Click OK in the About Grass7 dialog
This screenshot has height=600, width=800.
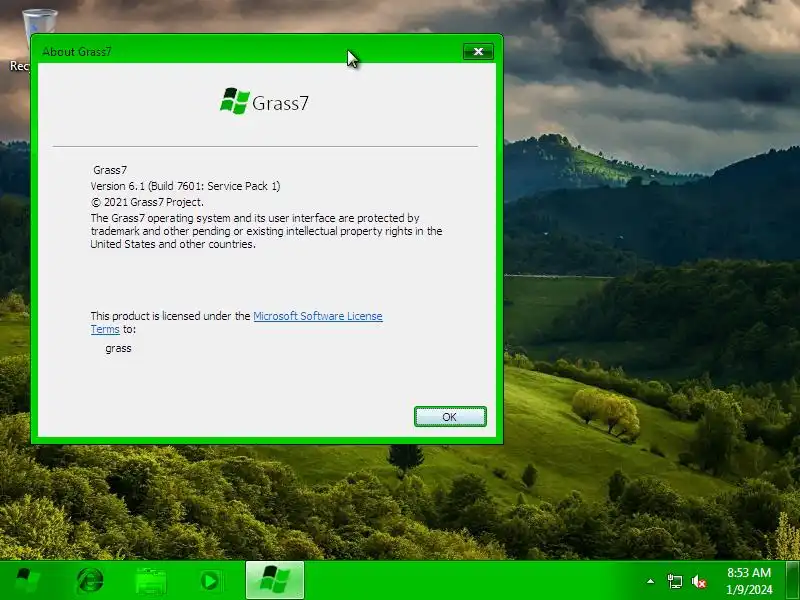tap(450, 417)
